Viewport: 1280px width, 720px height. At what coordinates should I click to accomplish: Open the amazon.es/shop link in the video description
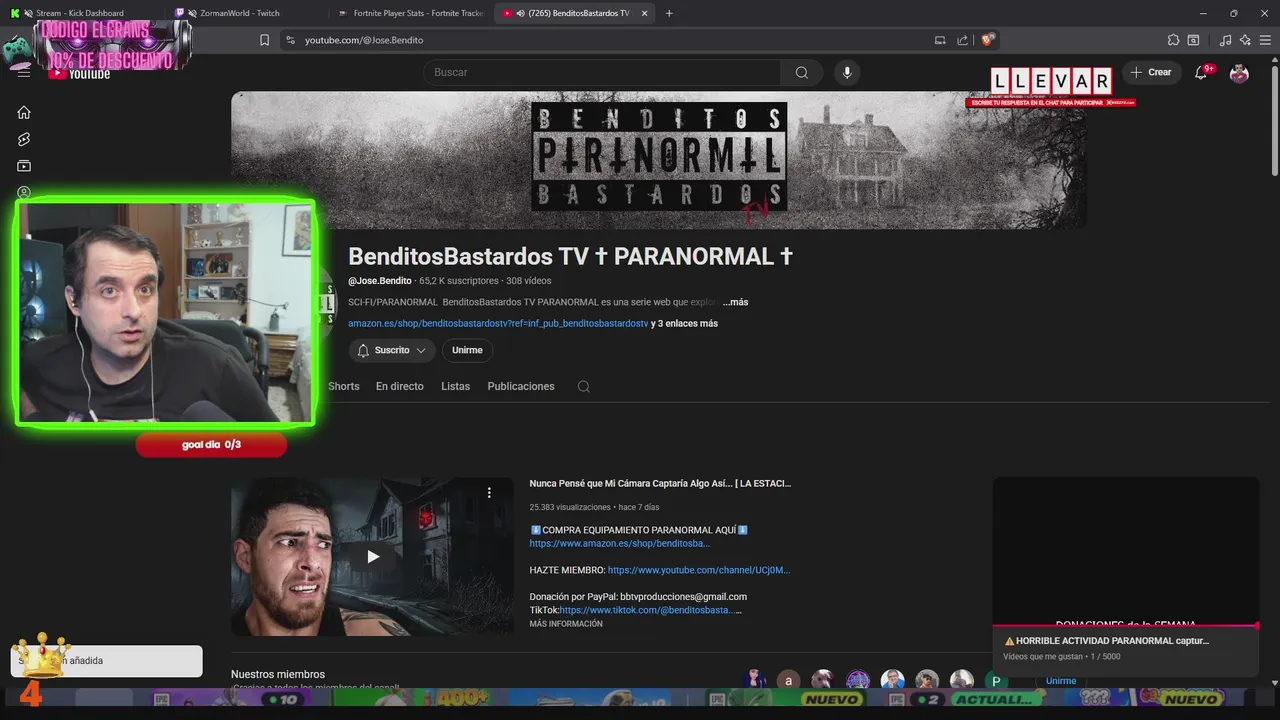click(620, 543)
